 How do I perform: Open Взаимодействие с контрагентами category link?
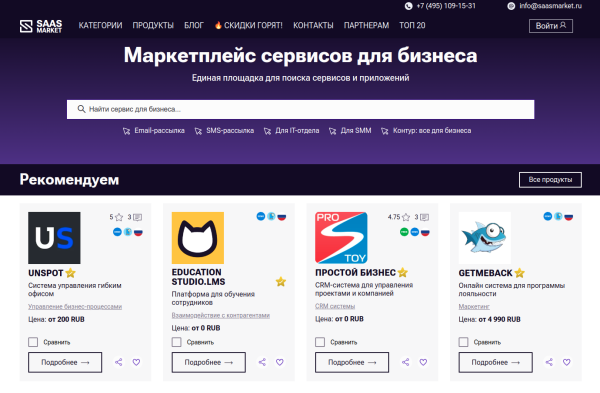point(221,315)
